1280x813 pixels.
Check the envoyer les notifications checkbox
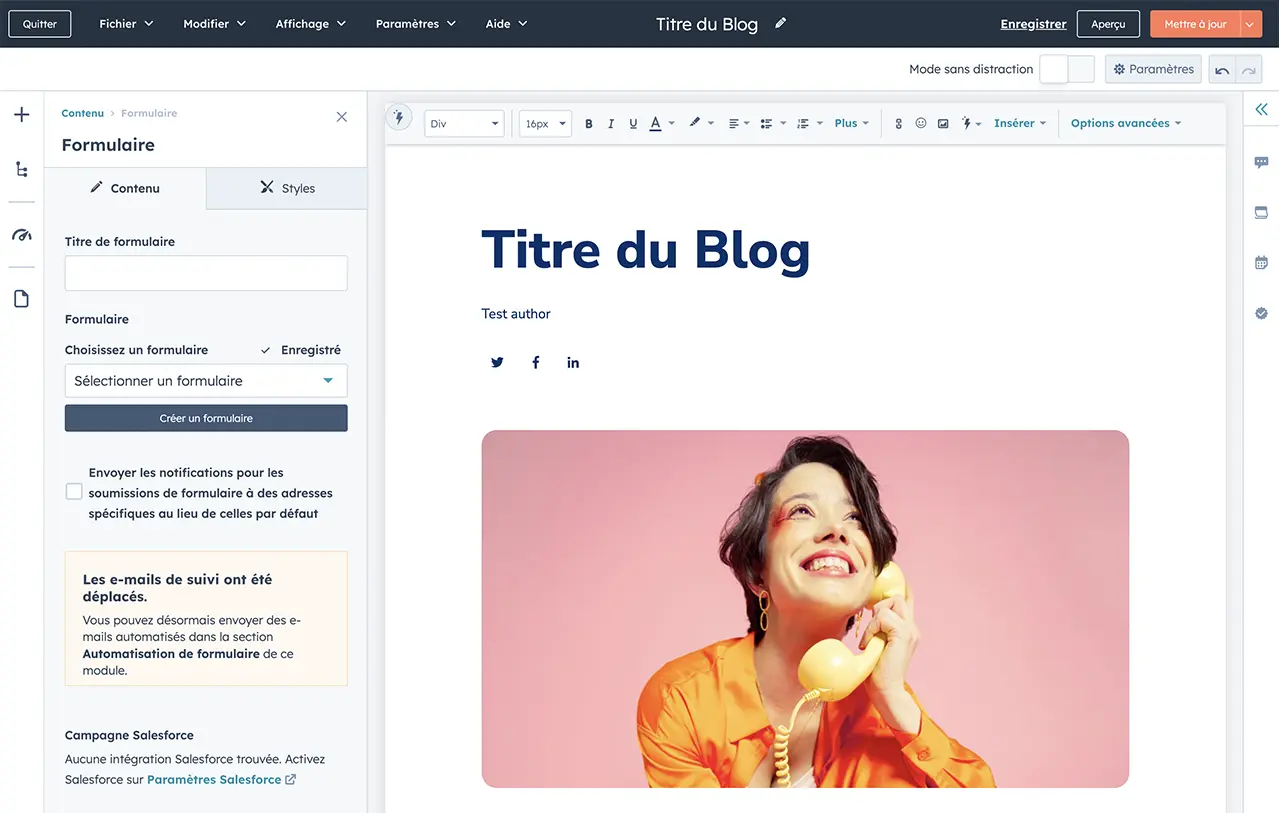(x=74, y=492)
